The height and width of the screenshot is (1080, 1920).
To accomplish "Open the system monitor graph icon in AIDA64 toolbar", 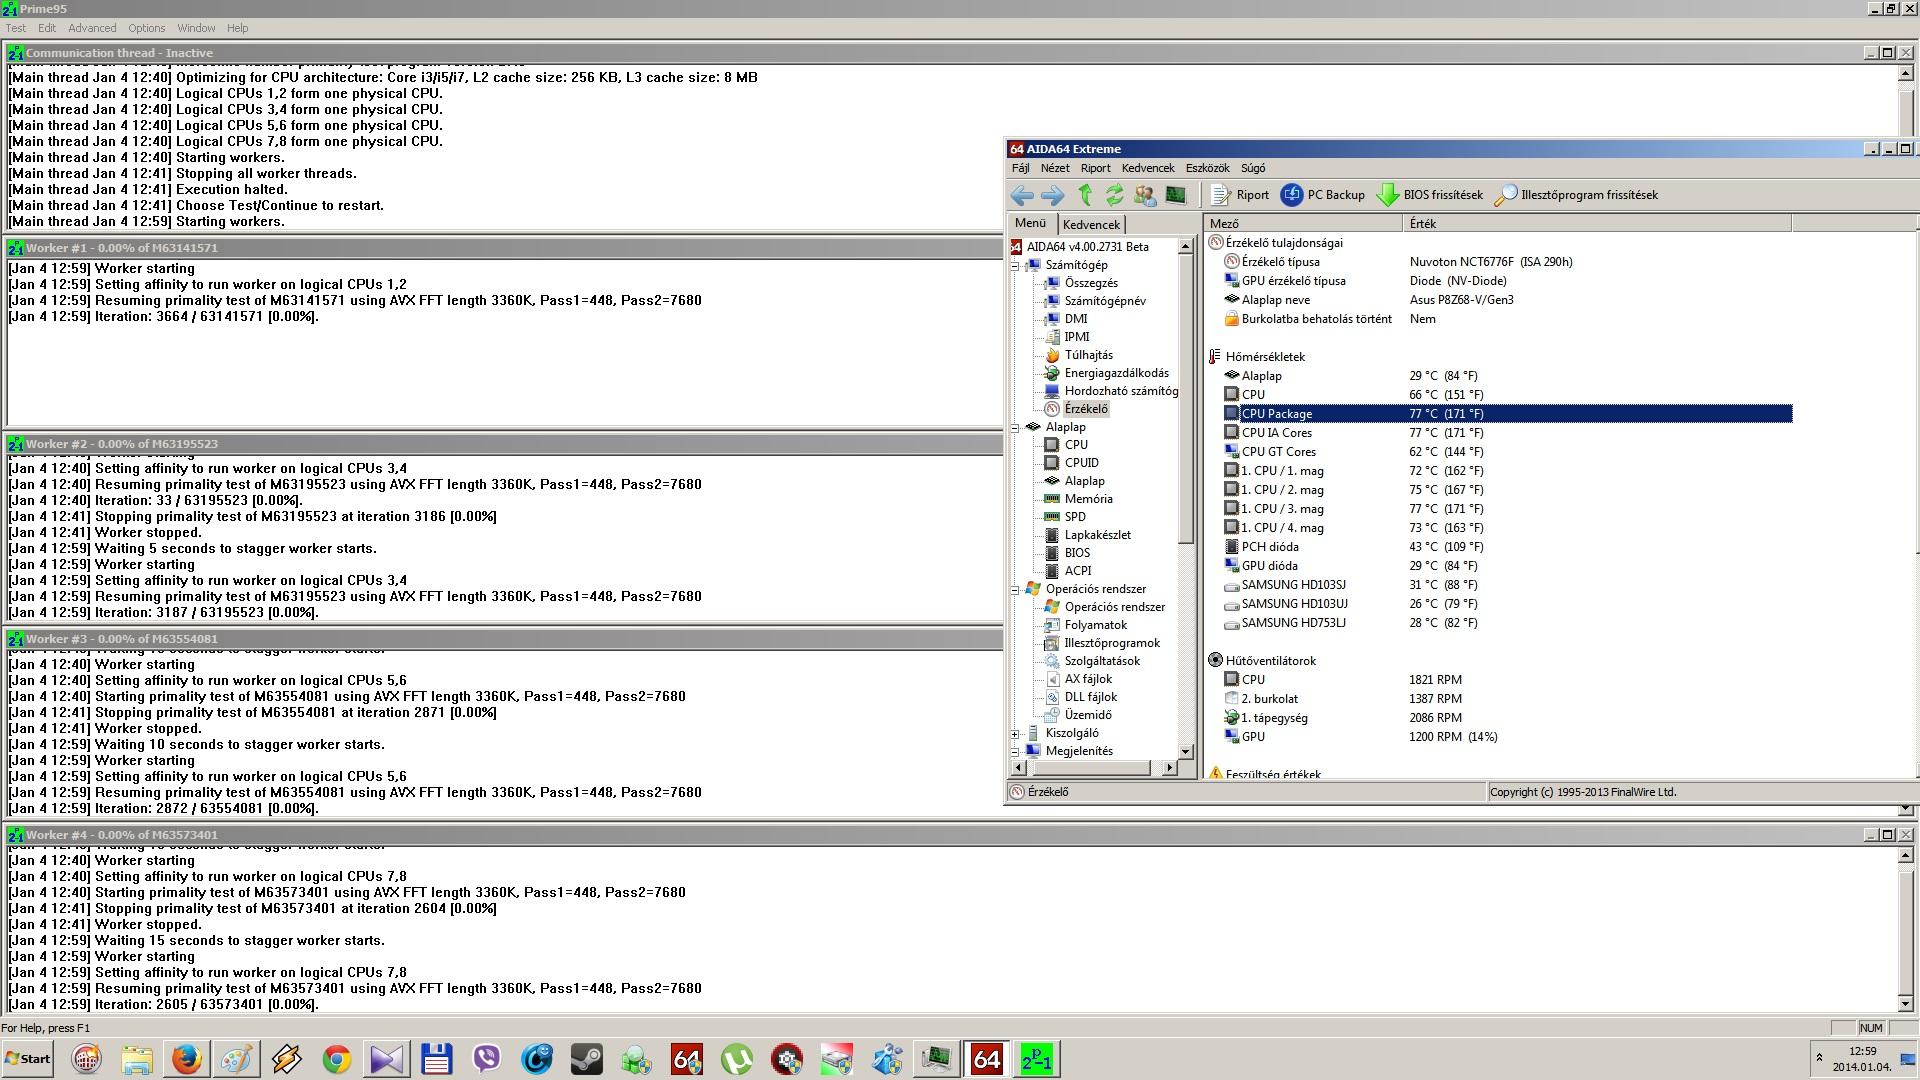I will [1176, 195].
